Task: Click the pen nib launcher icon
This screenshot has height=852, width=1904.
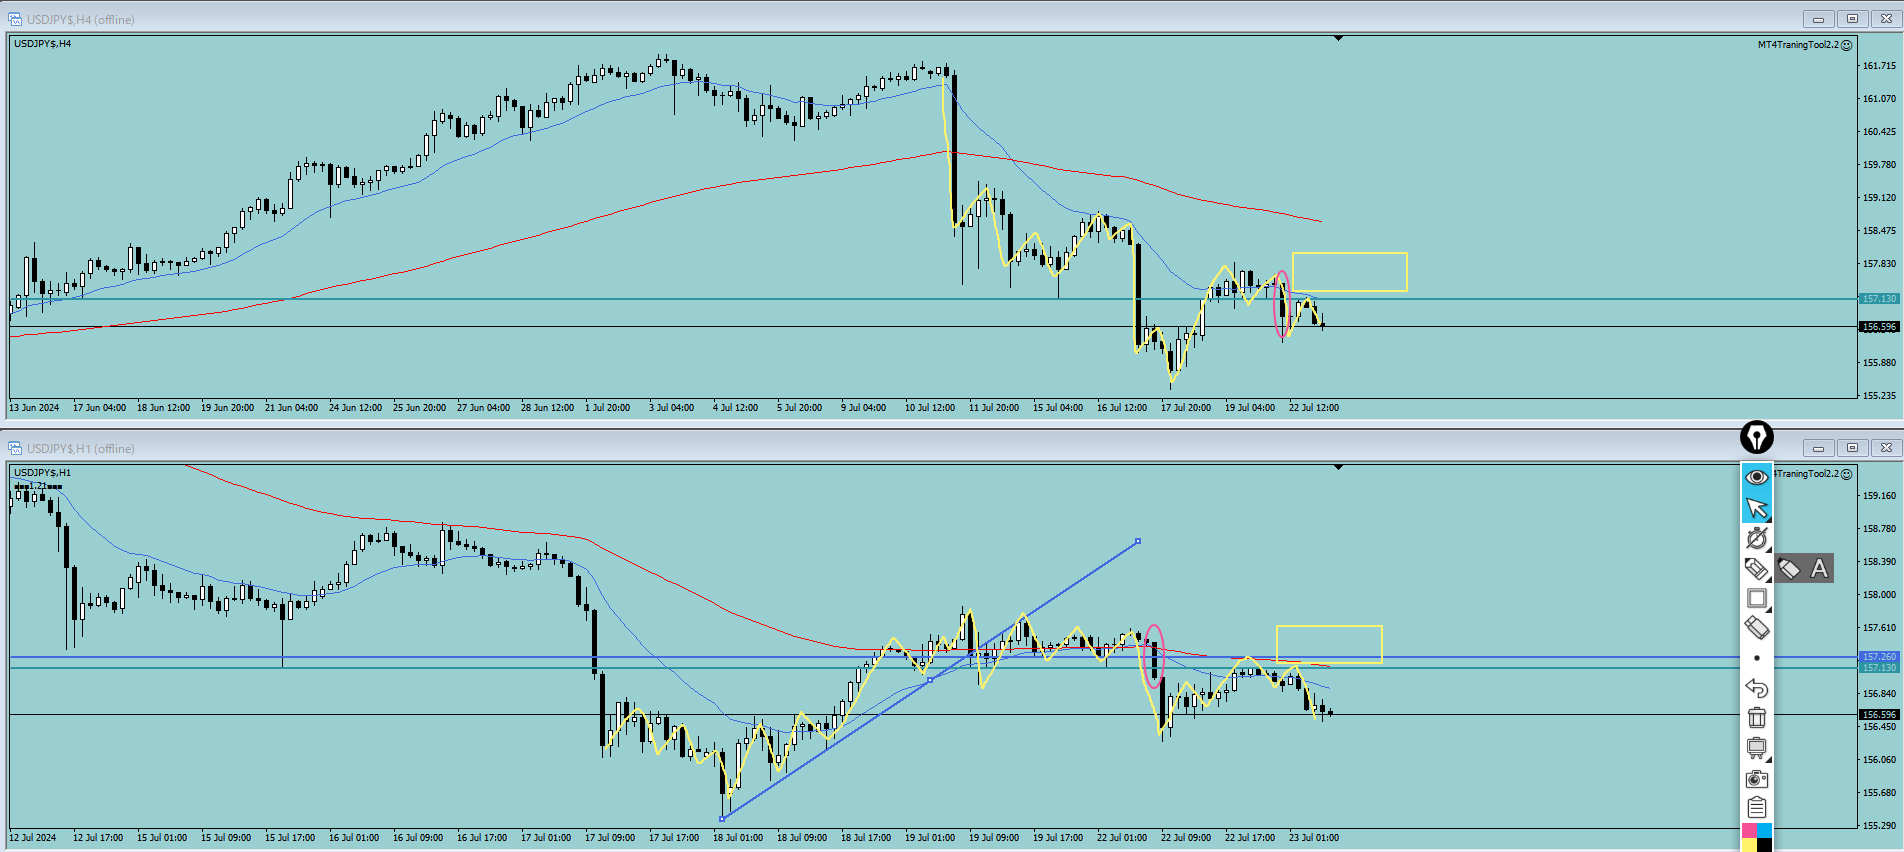Action: point(1756,437)
